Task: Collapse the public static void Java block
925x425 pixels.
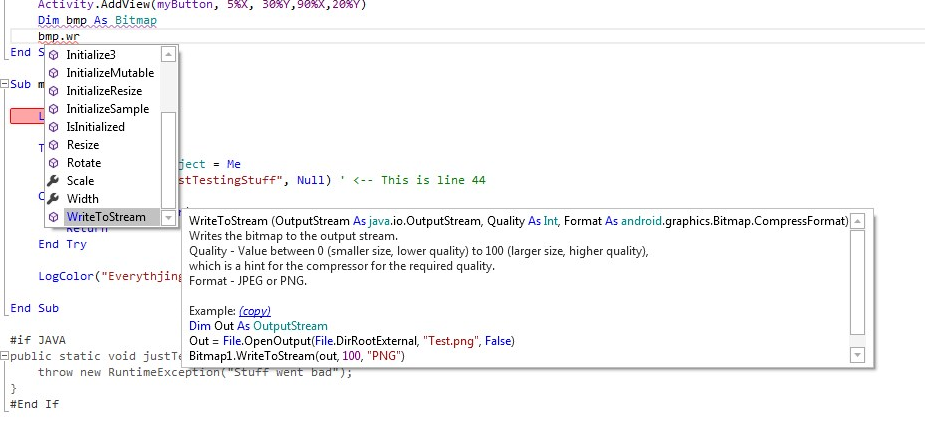Action: click(x=5, y=356)
